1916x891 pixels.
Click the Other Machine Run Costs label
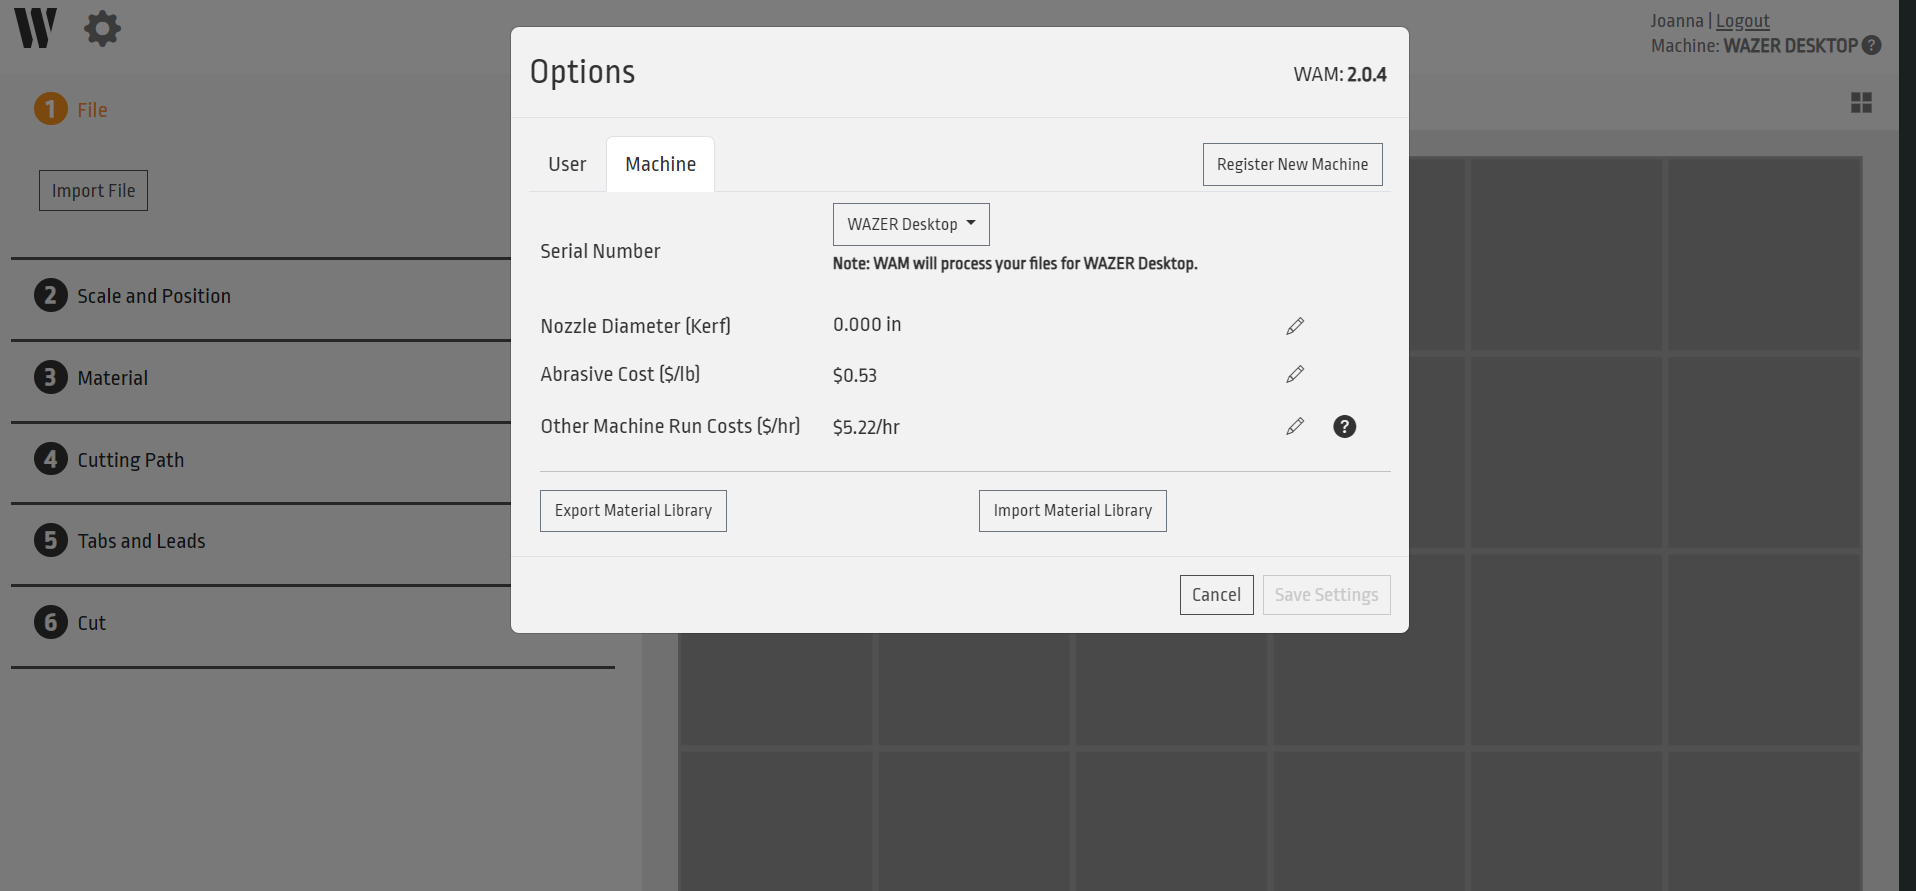pyautogui.click(x=670, y=426)
